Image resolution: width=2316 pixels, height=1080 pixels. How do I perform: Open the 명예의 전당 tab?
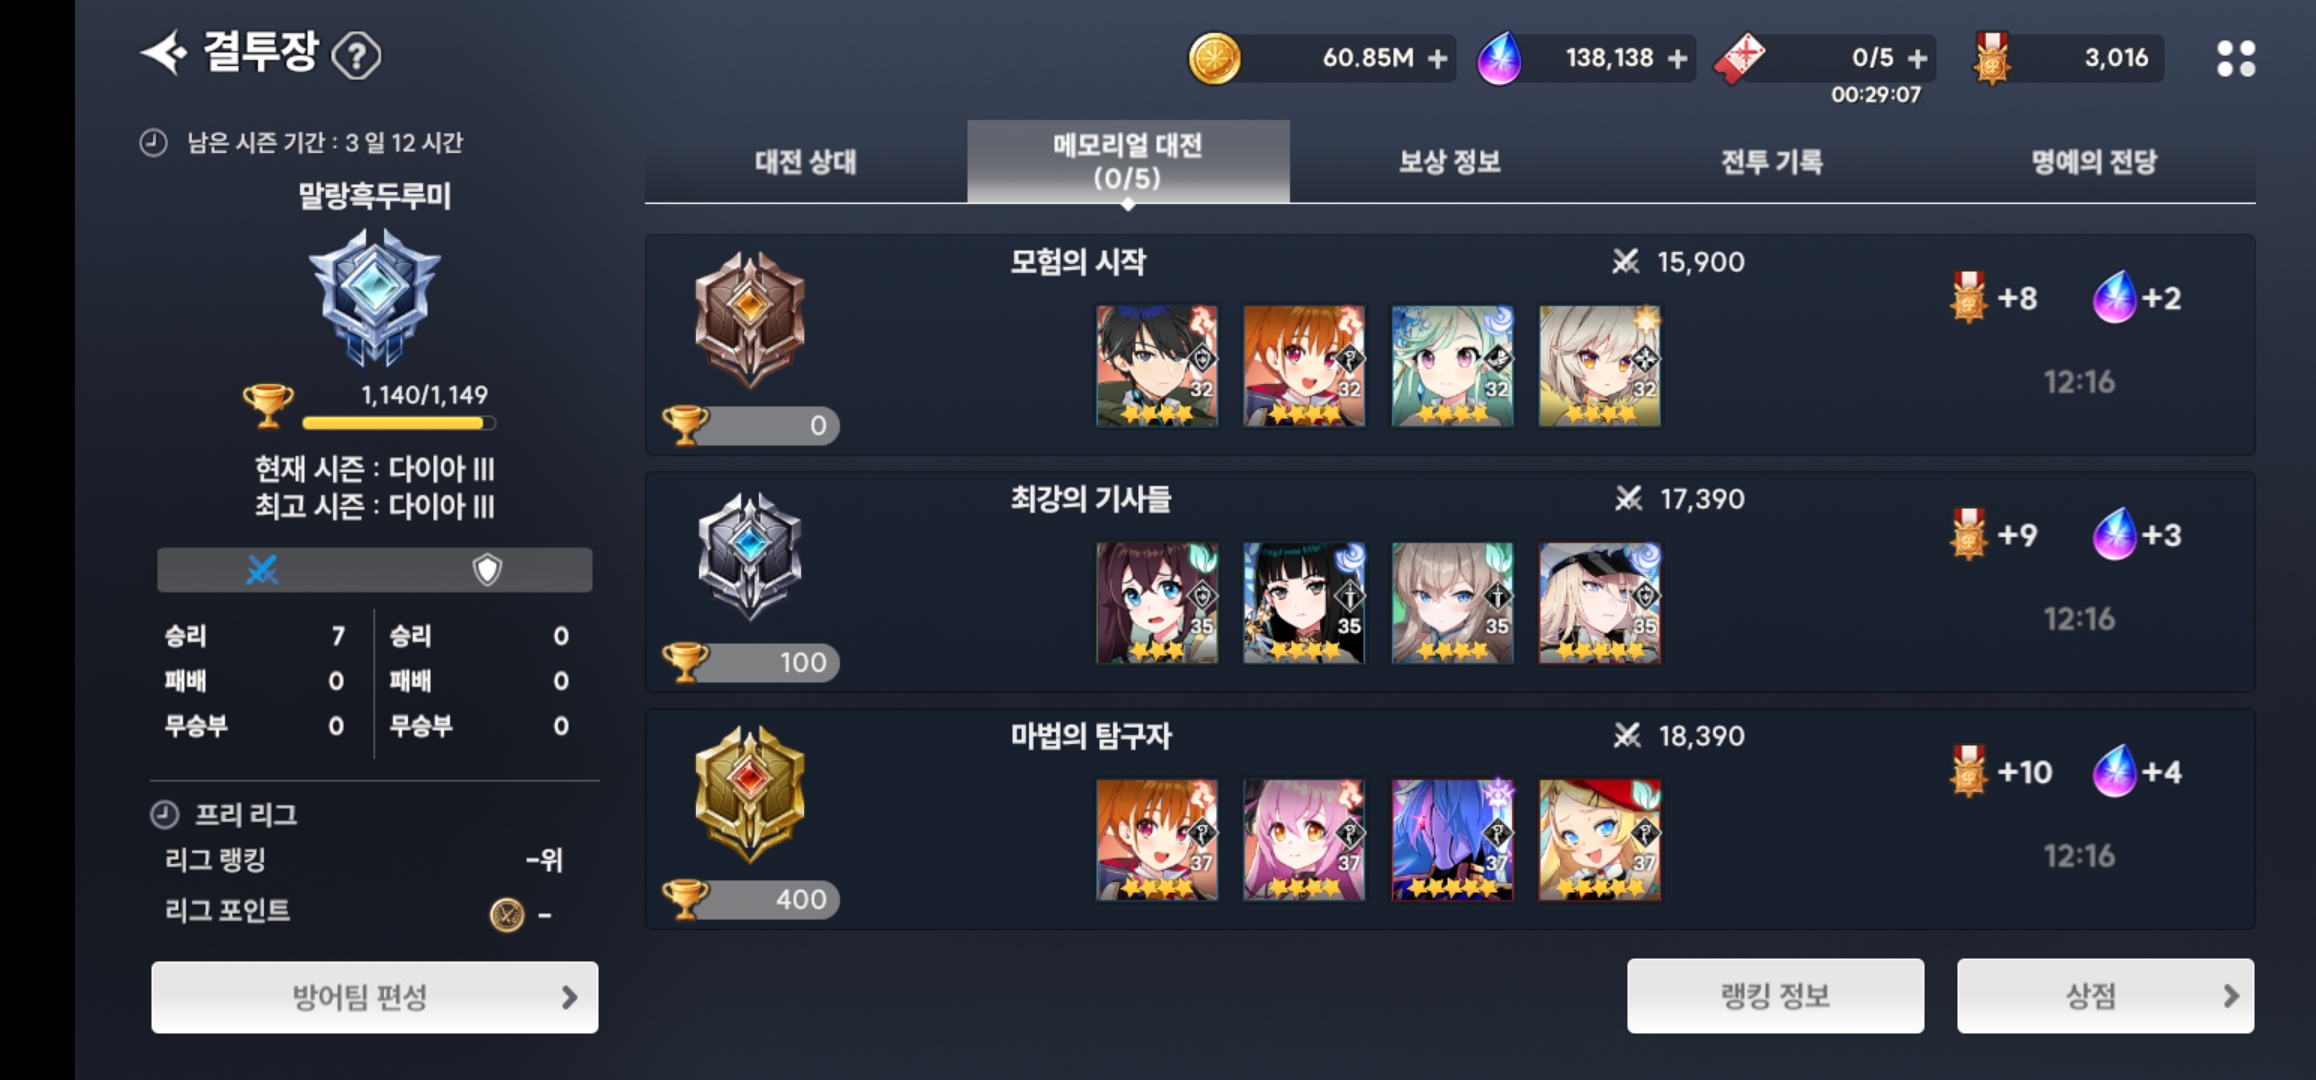[x=2094, y=162]
